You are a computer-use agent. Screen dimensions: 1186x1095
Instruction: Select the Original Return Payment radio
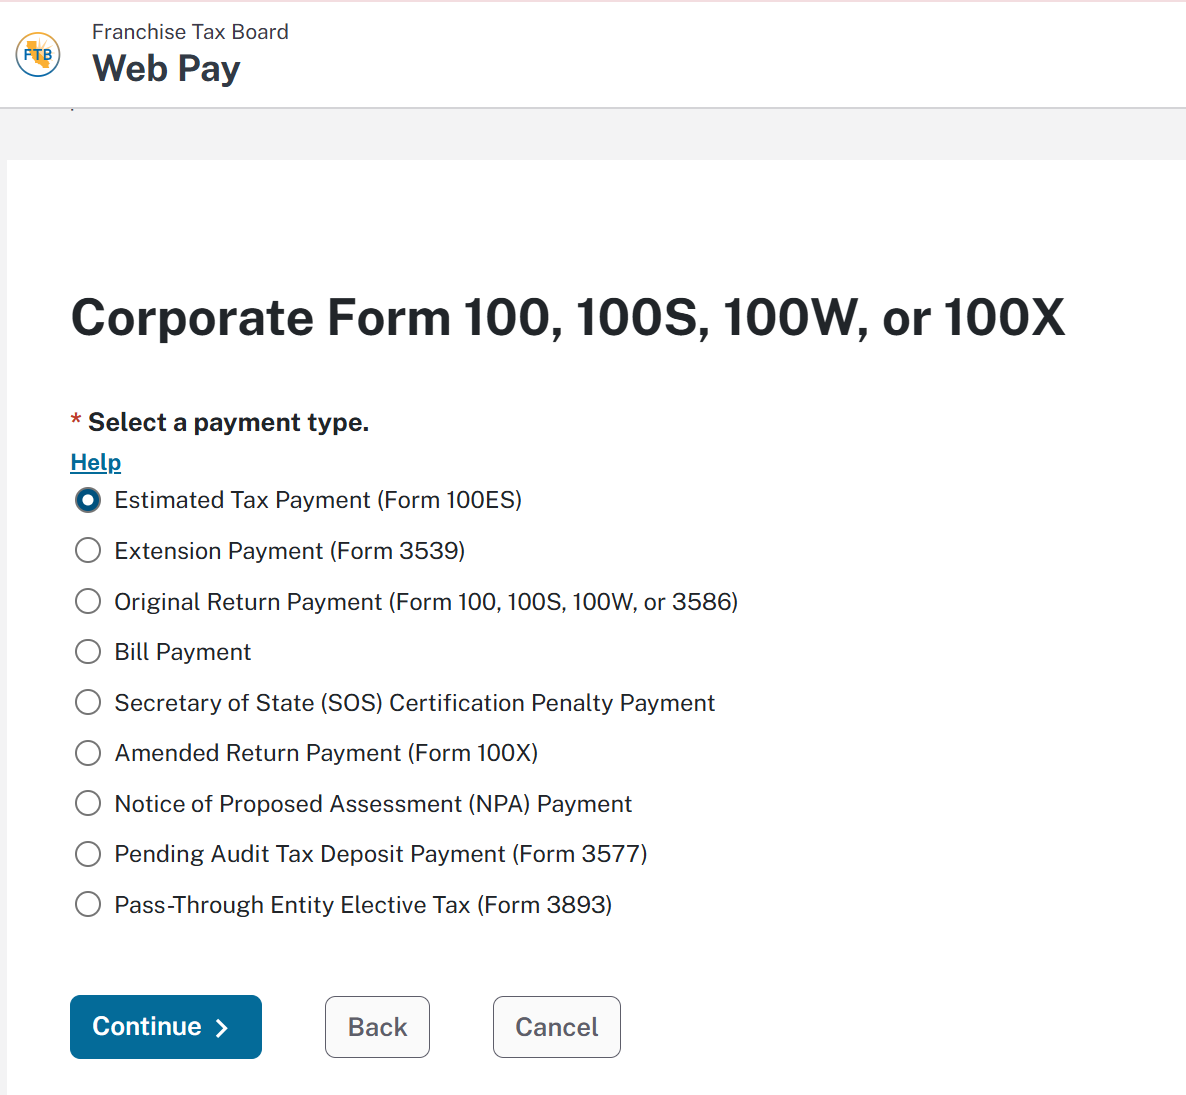(x=88, y=601)
